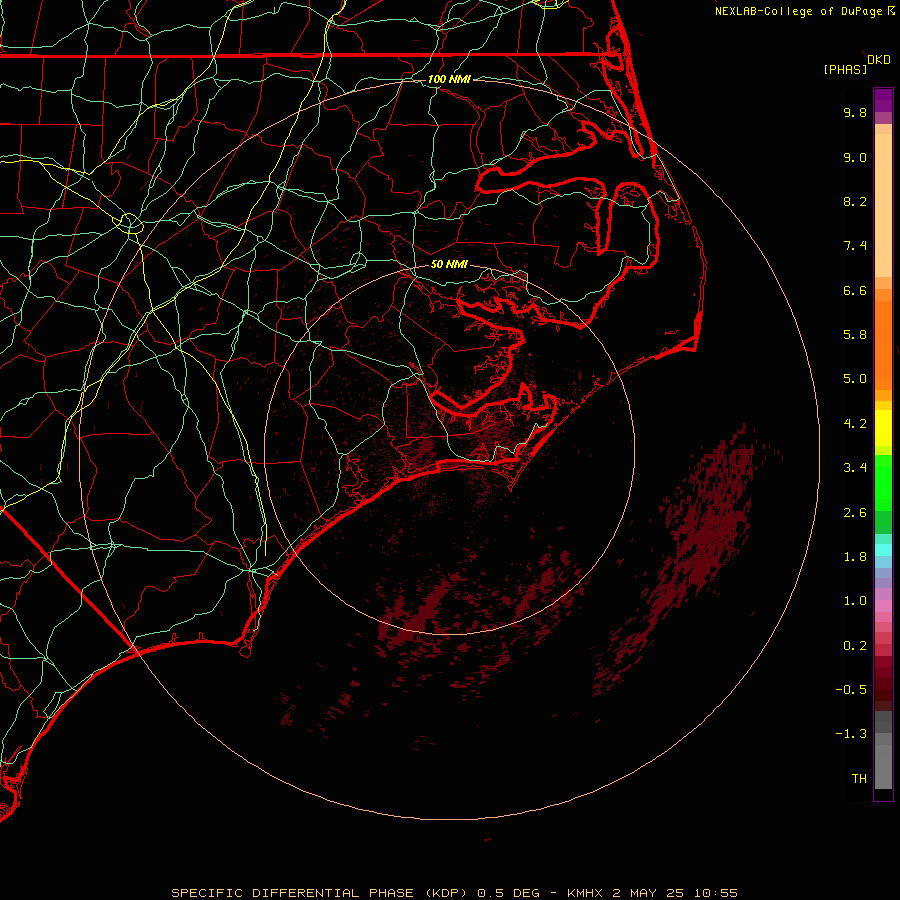
Task: Click the 6.6 scale value
Action: tap(855, 290)
